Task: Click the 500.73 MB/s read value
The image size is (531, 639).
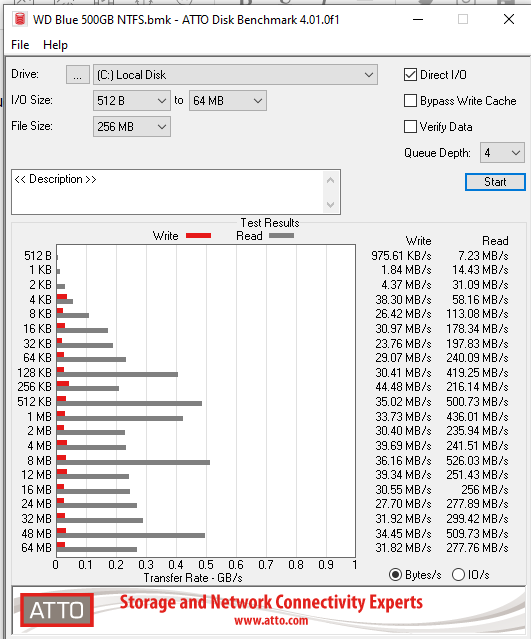Action: pyautogui.click(x=477, y=402)
